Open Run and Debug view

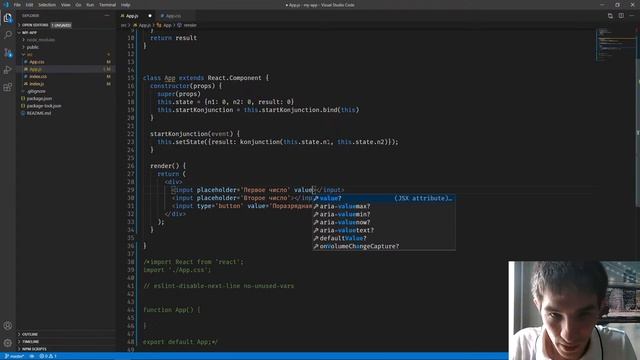(8, 70)
